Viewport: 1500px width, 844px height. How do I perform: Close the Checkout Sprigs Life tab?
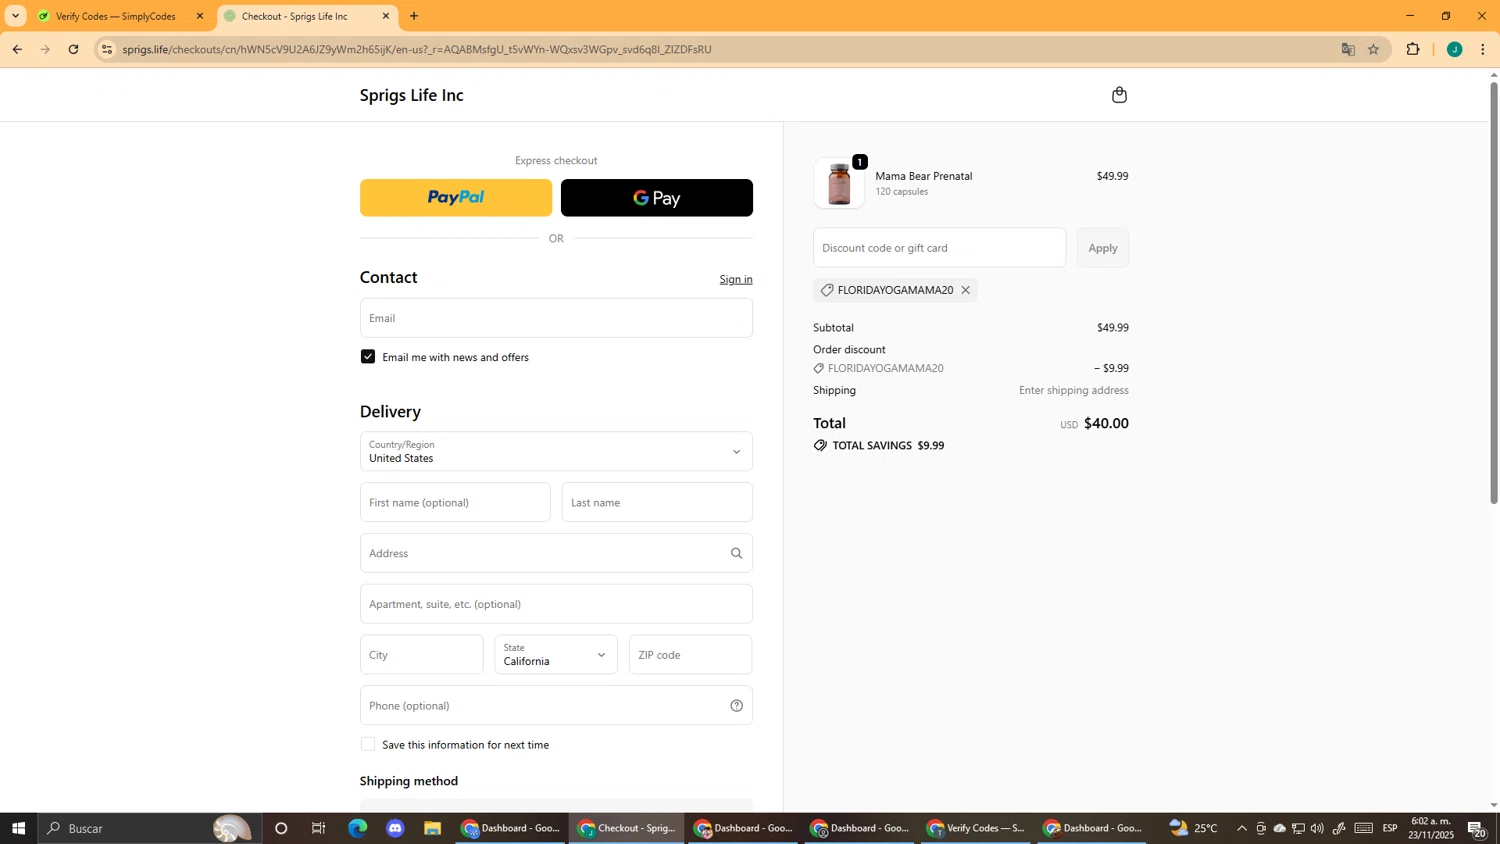pyautogui.click(x=386, y=16)
